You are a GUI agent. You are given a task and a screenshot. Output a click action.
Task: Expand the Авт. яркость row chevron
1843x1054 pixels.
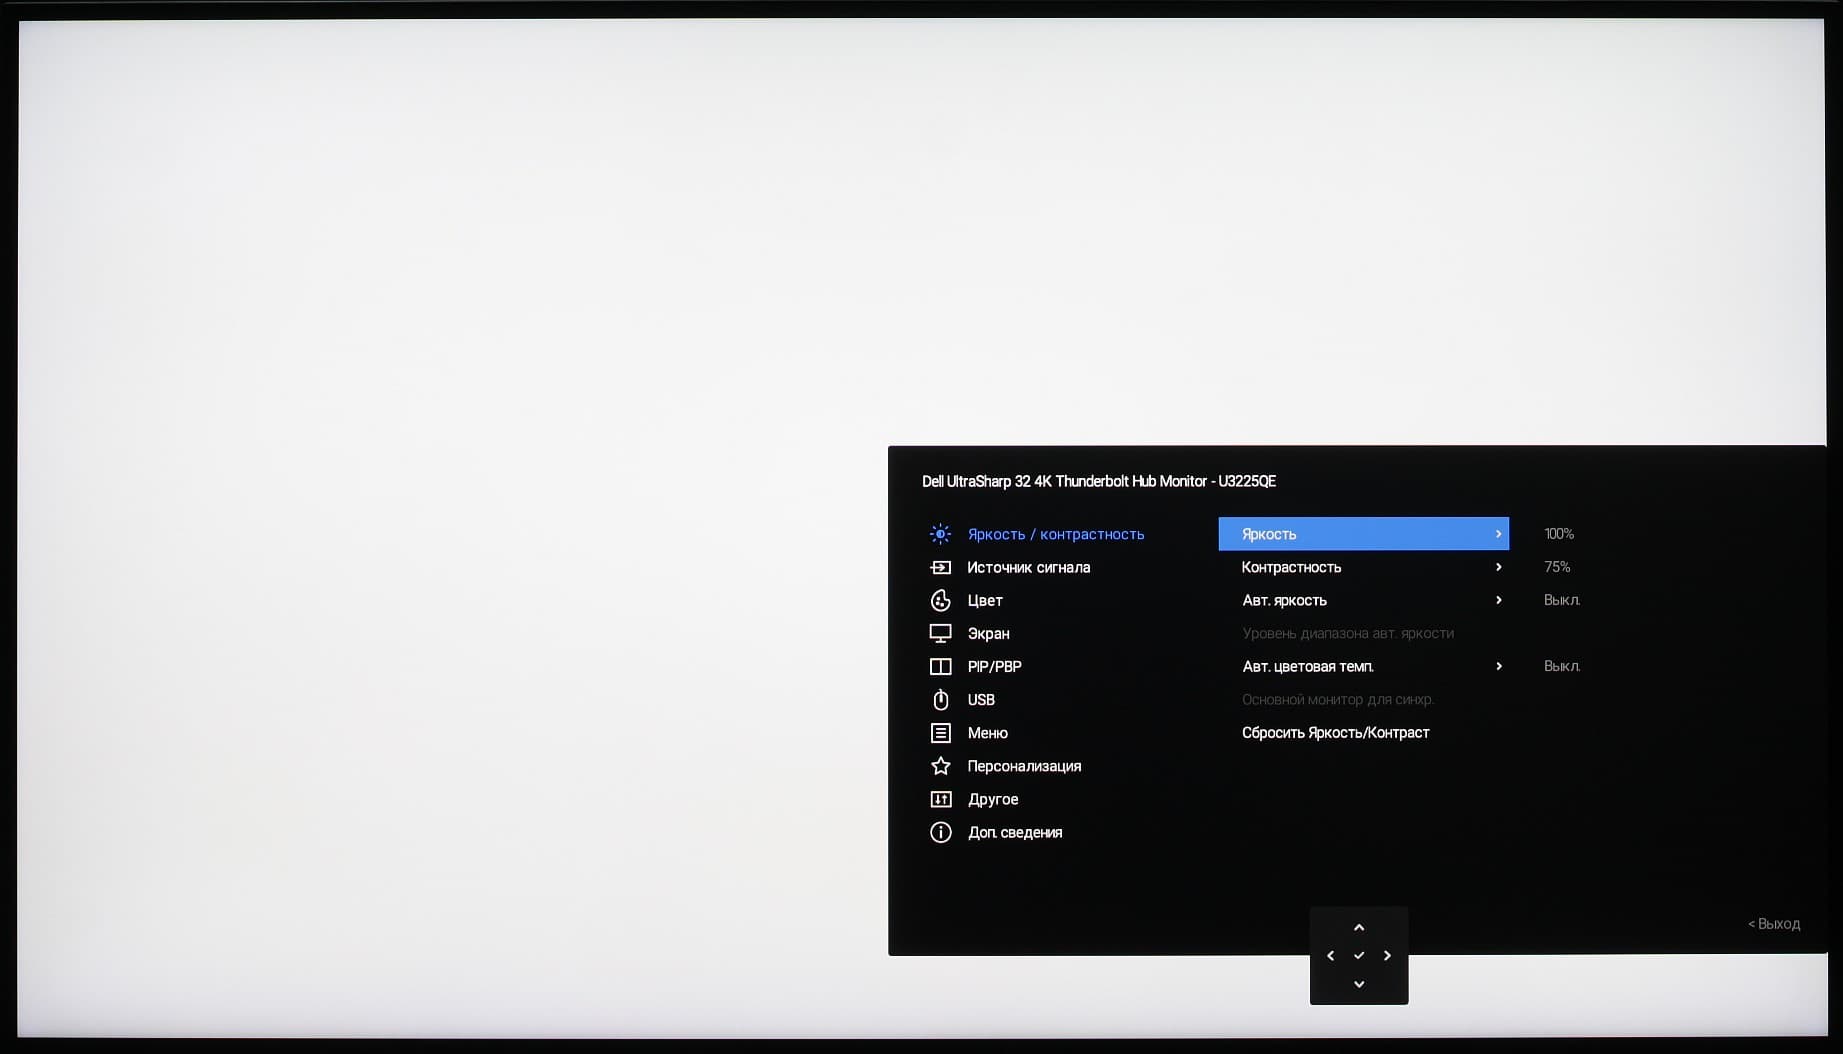[x=1498, y=600]
